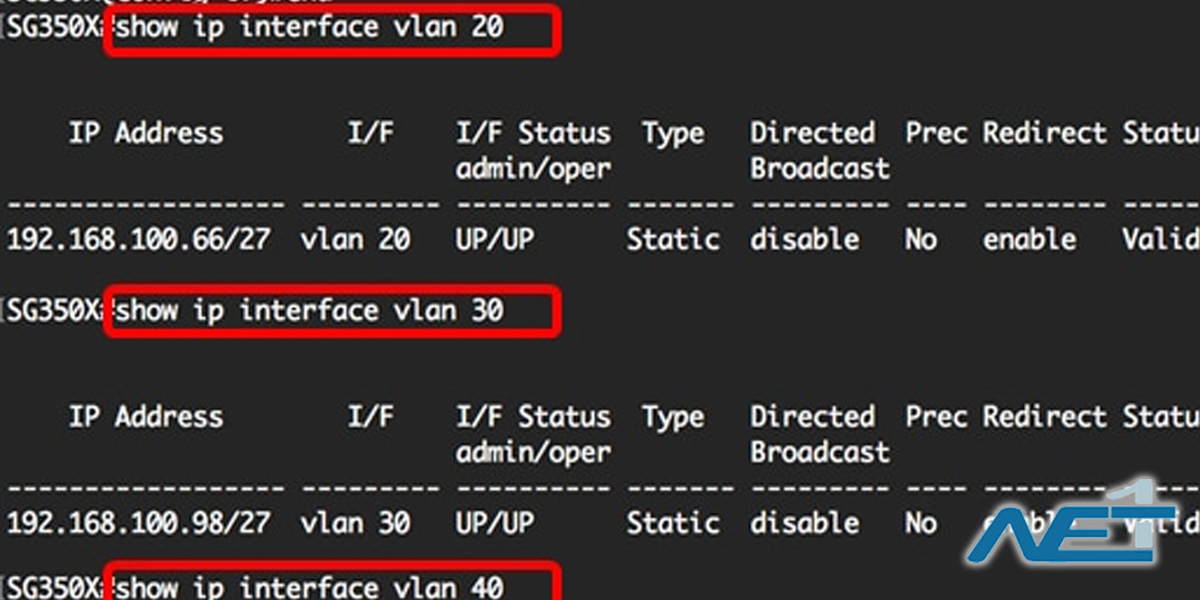Click the second 'Redirect' column header
This screenshot has width=1200, height=600.
click(x=1045, y=417)
